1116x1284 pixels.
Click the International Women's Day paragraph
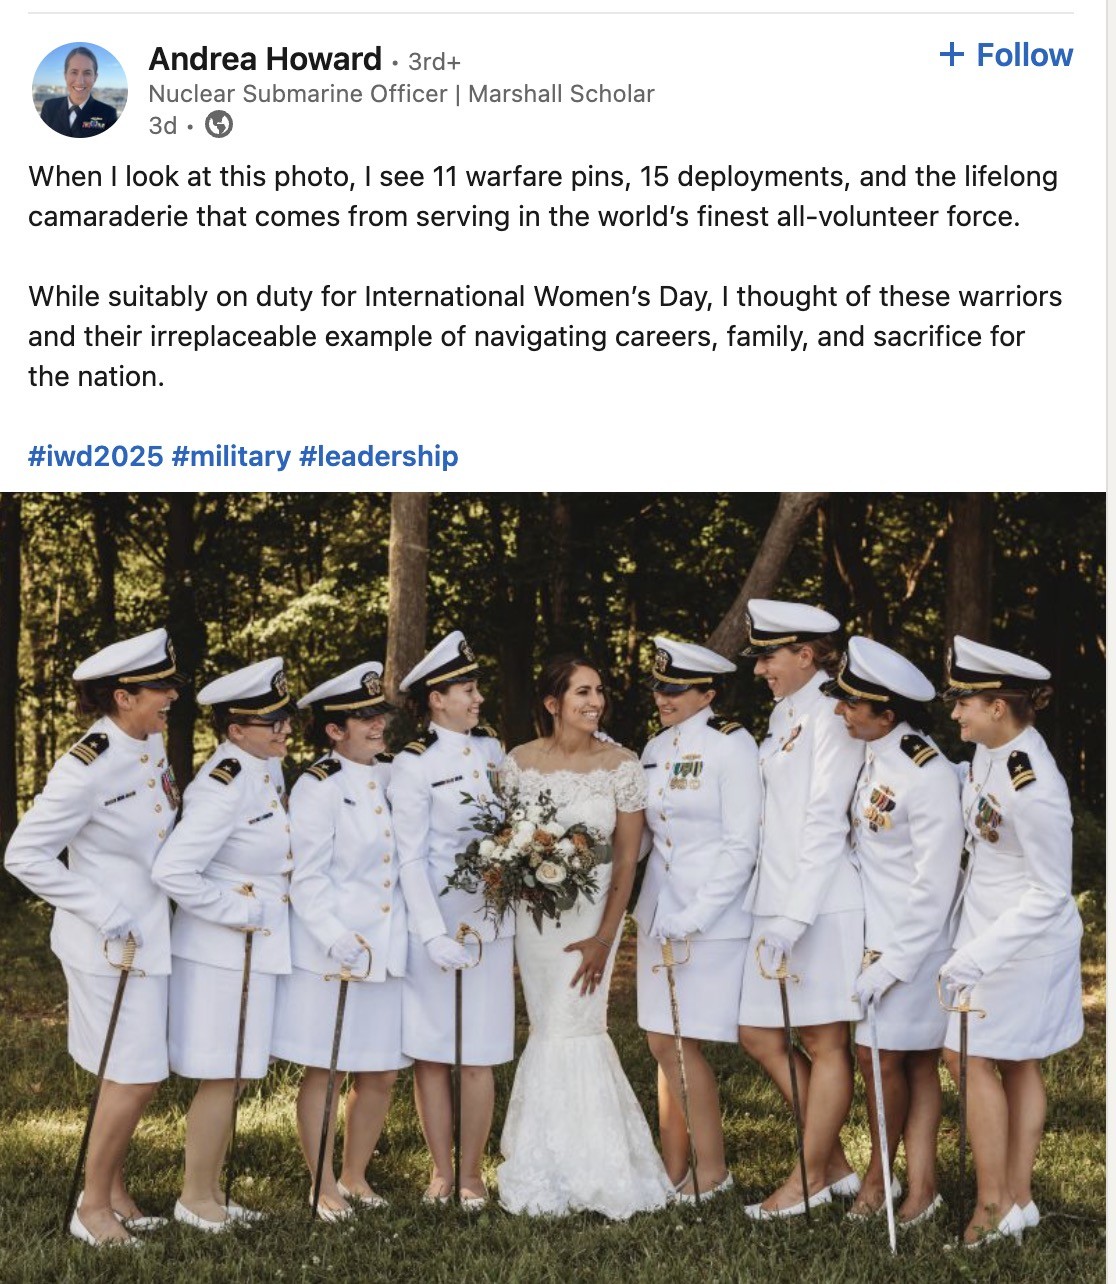[x=545, y=336]
